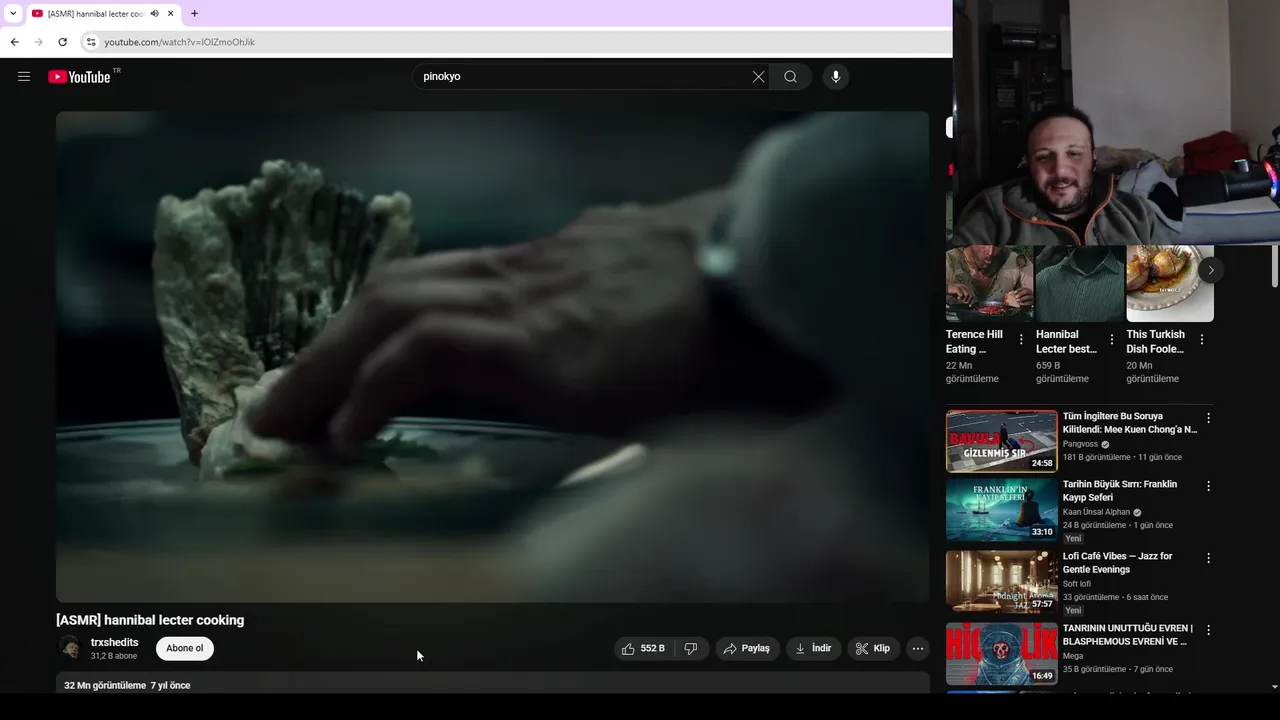This screenshot has height=720, width=1280.
Task: View site information icon in the address bar
Action: 91,42
